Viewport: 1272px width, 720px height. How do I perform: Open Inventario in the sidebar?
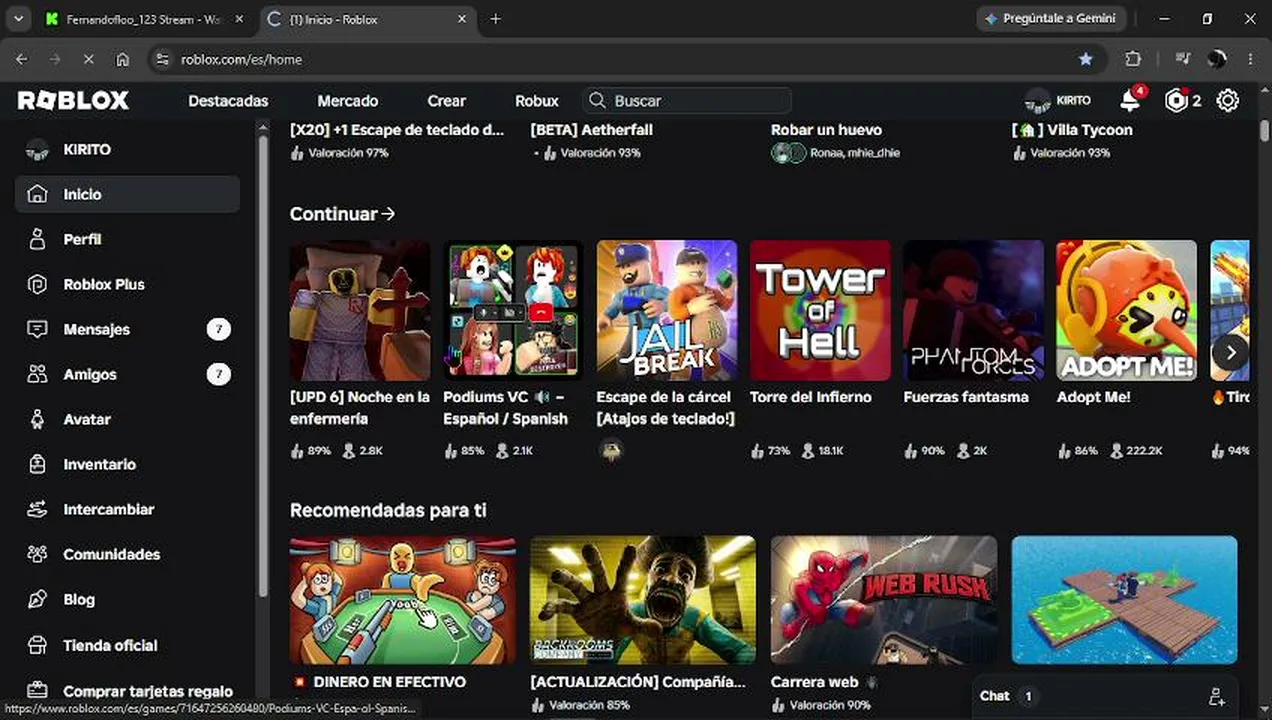click(127, 464)
